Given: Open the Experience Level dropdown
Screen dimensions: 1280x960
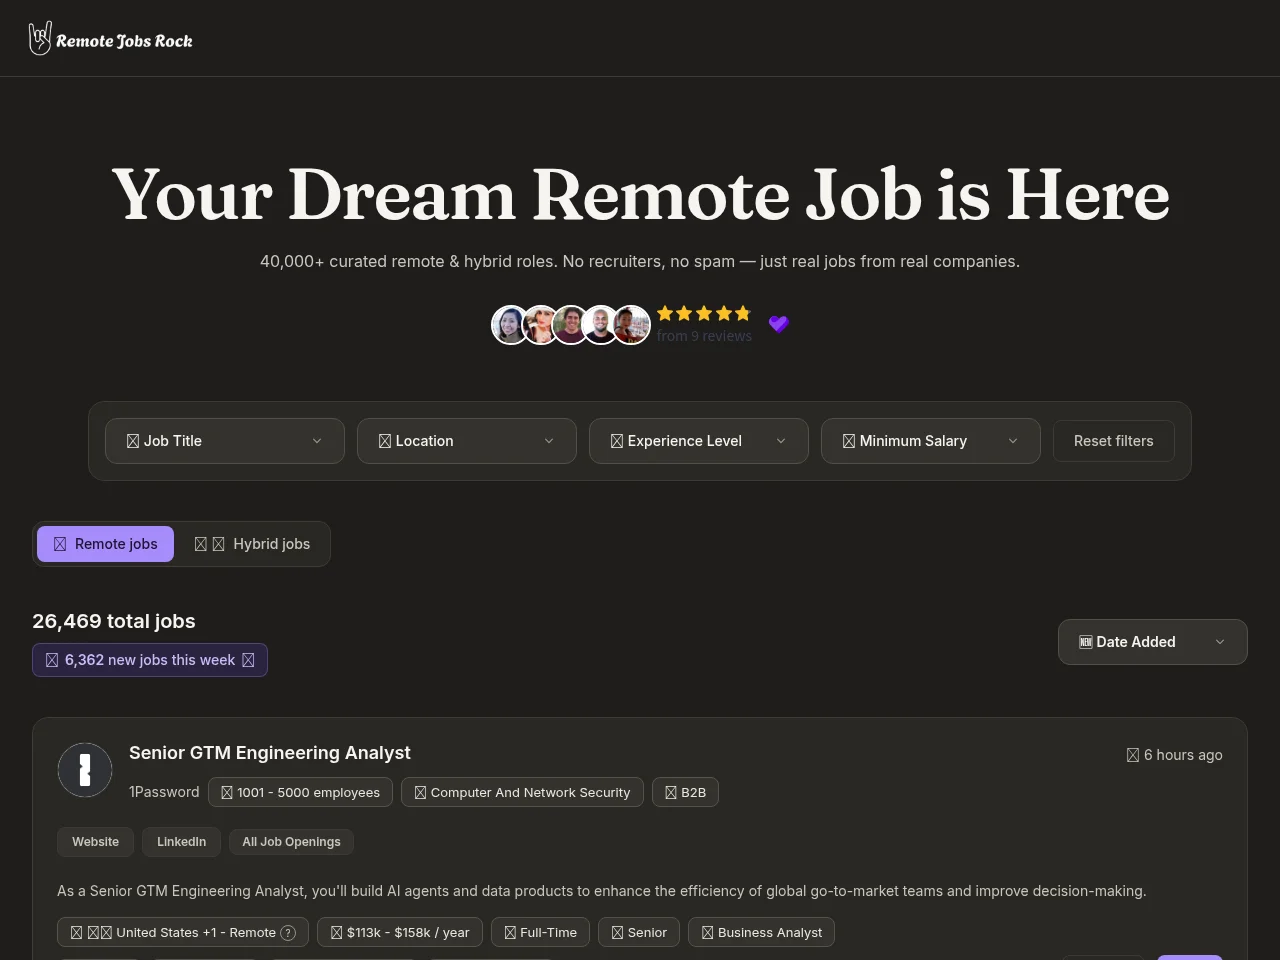Looking at the screenshot, I should 699,441.
